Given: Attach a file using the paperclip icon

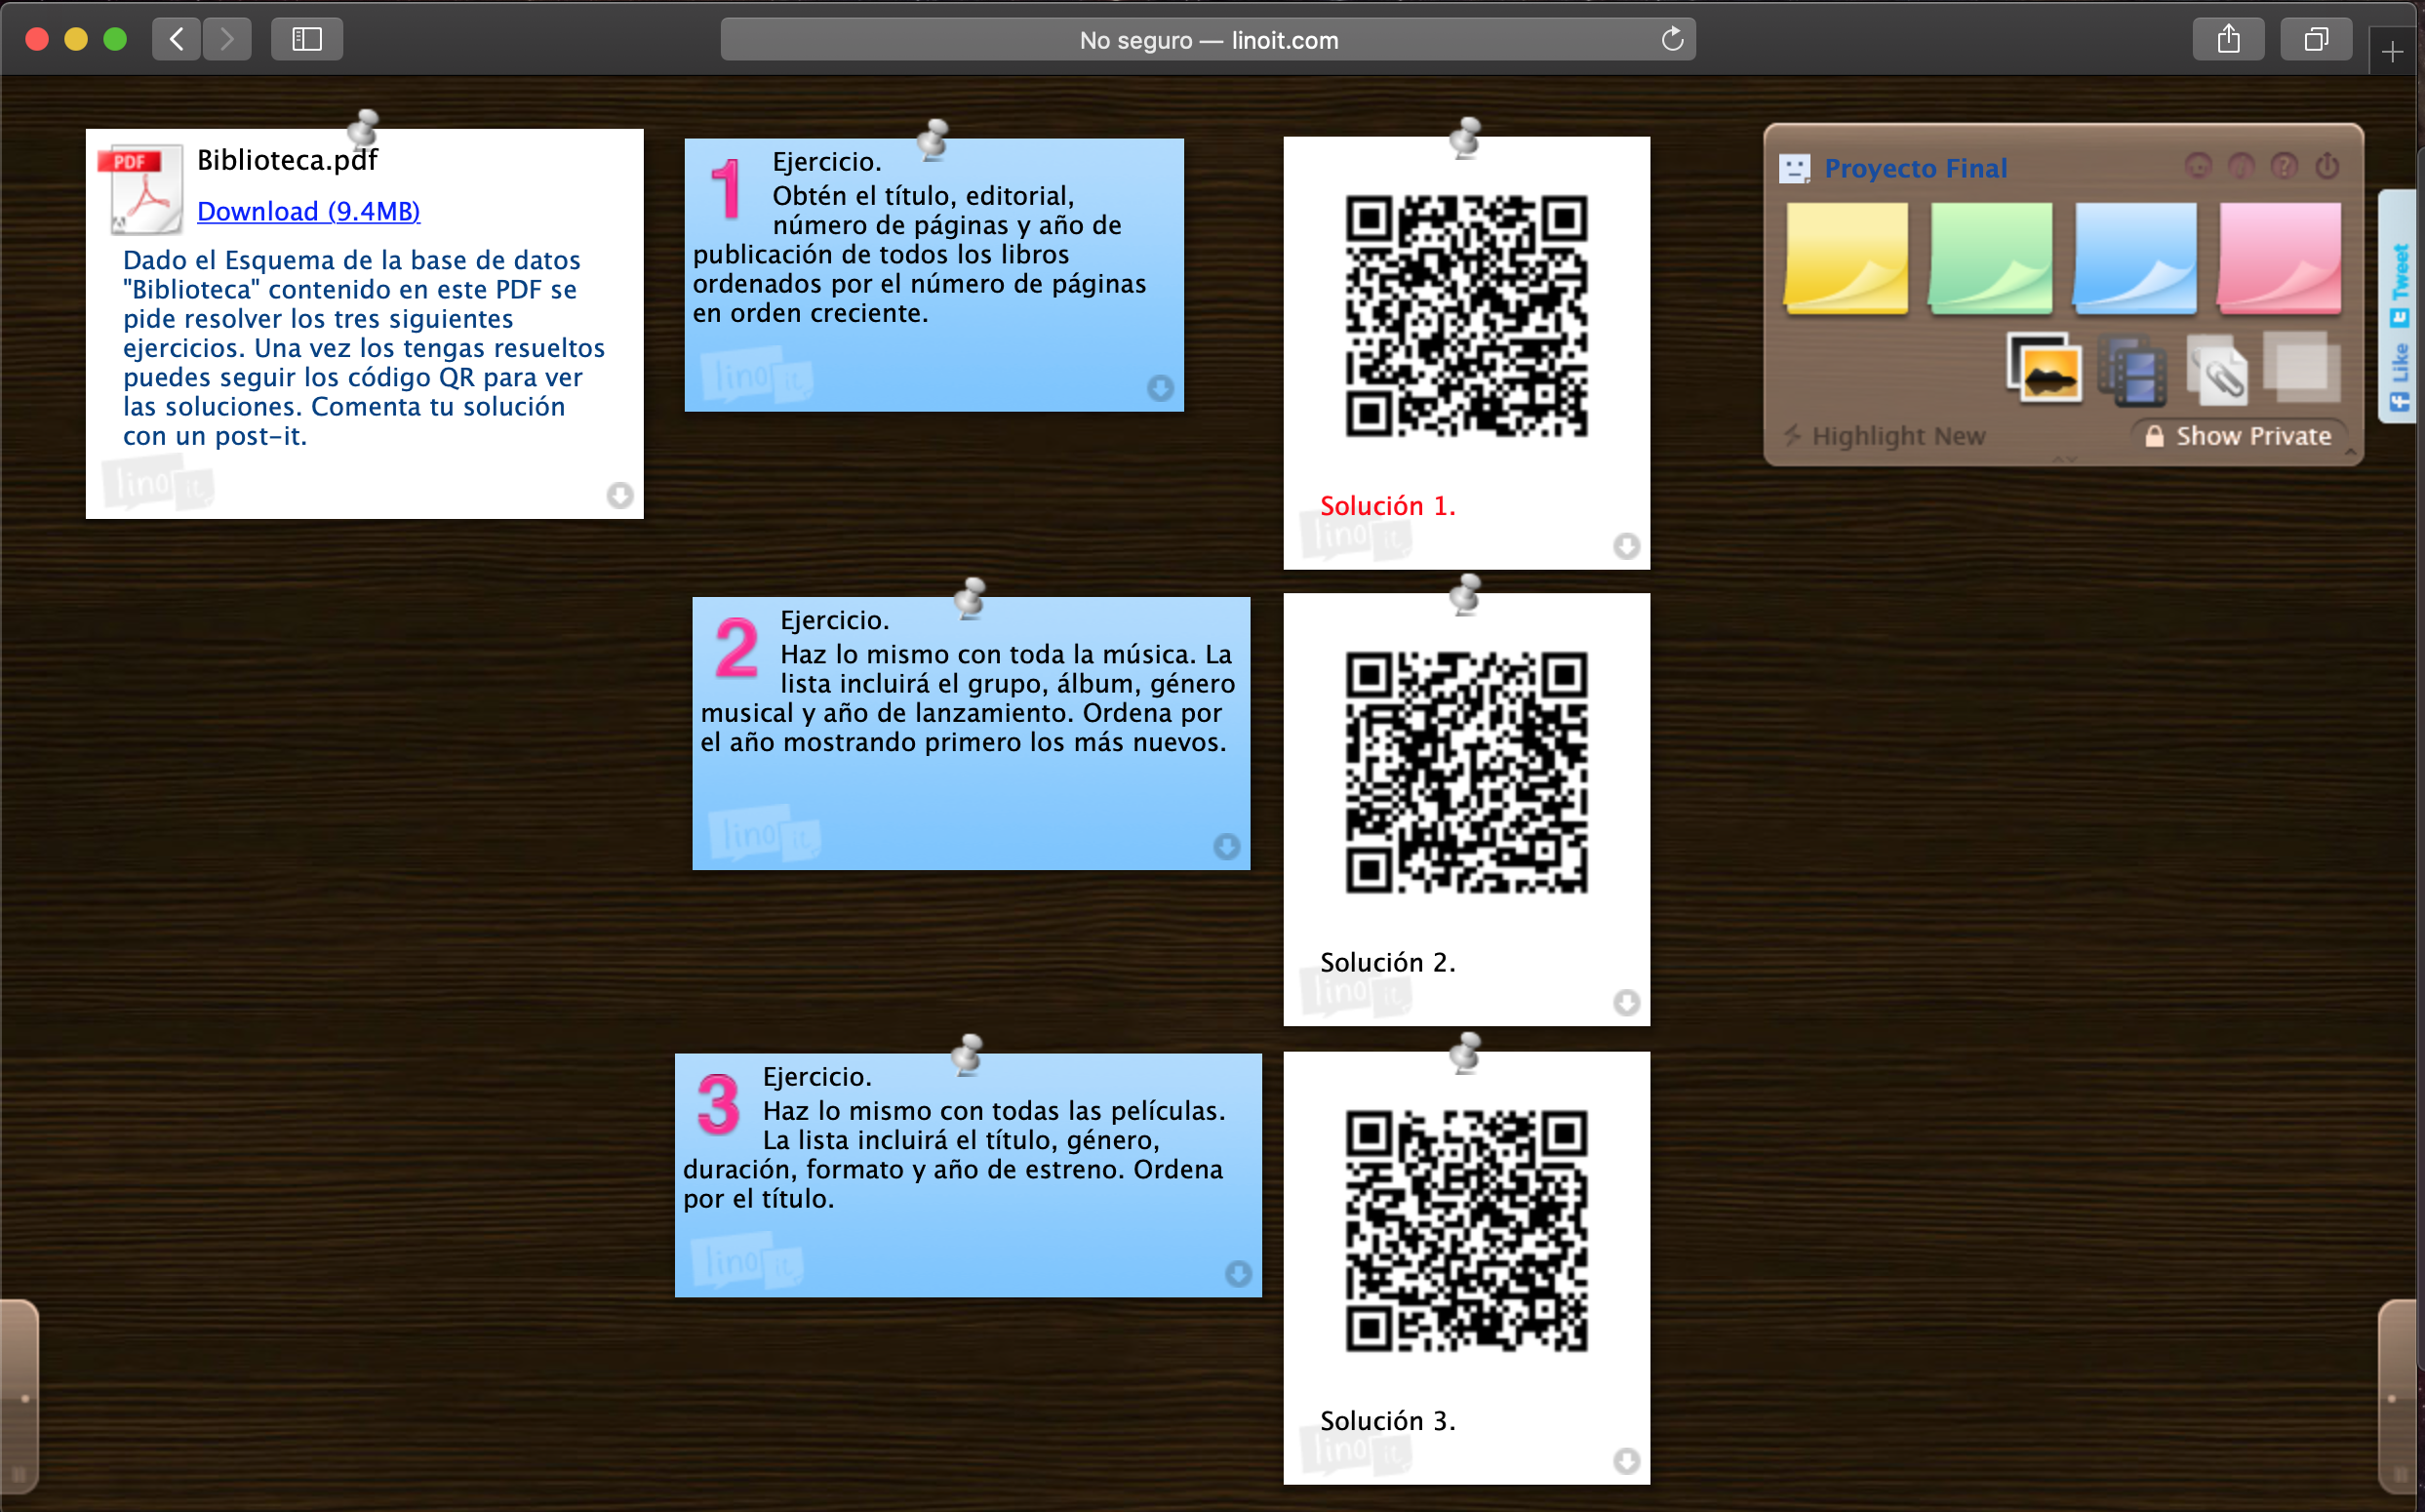Looking at the screenshot, I should point(2218,370).
